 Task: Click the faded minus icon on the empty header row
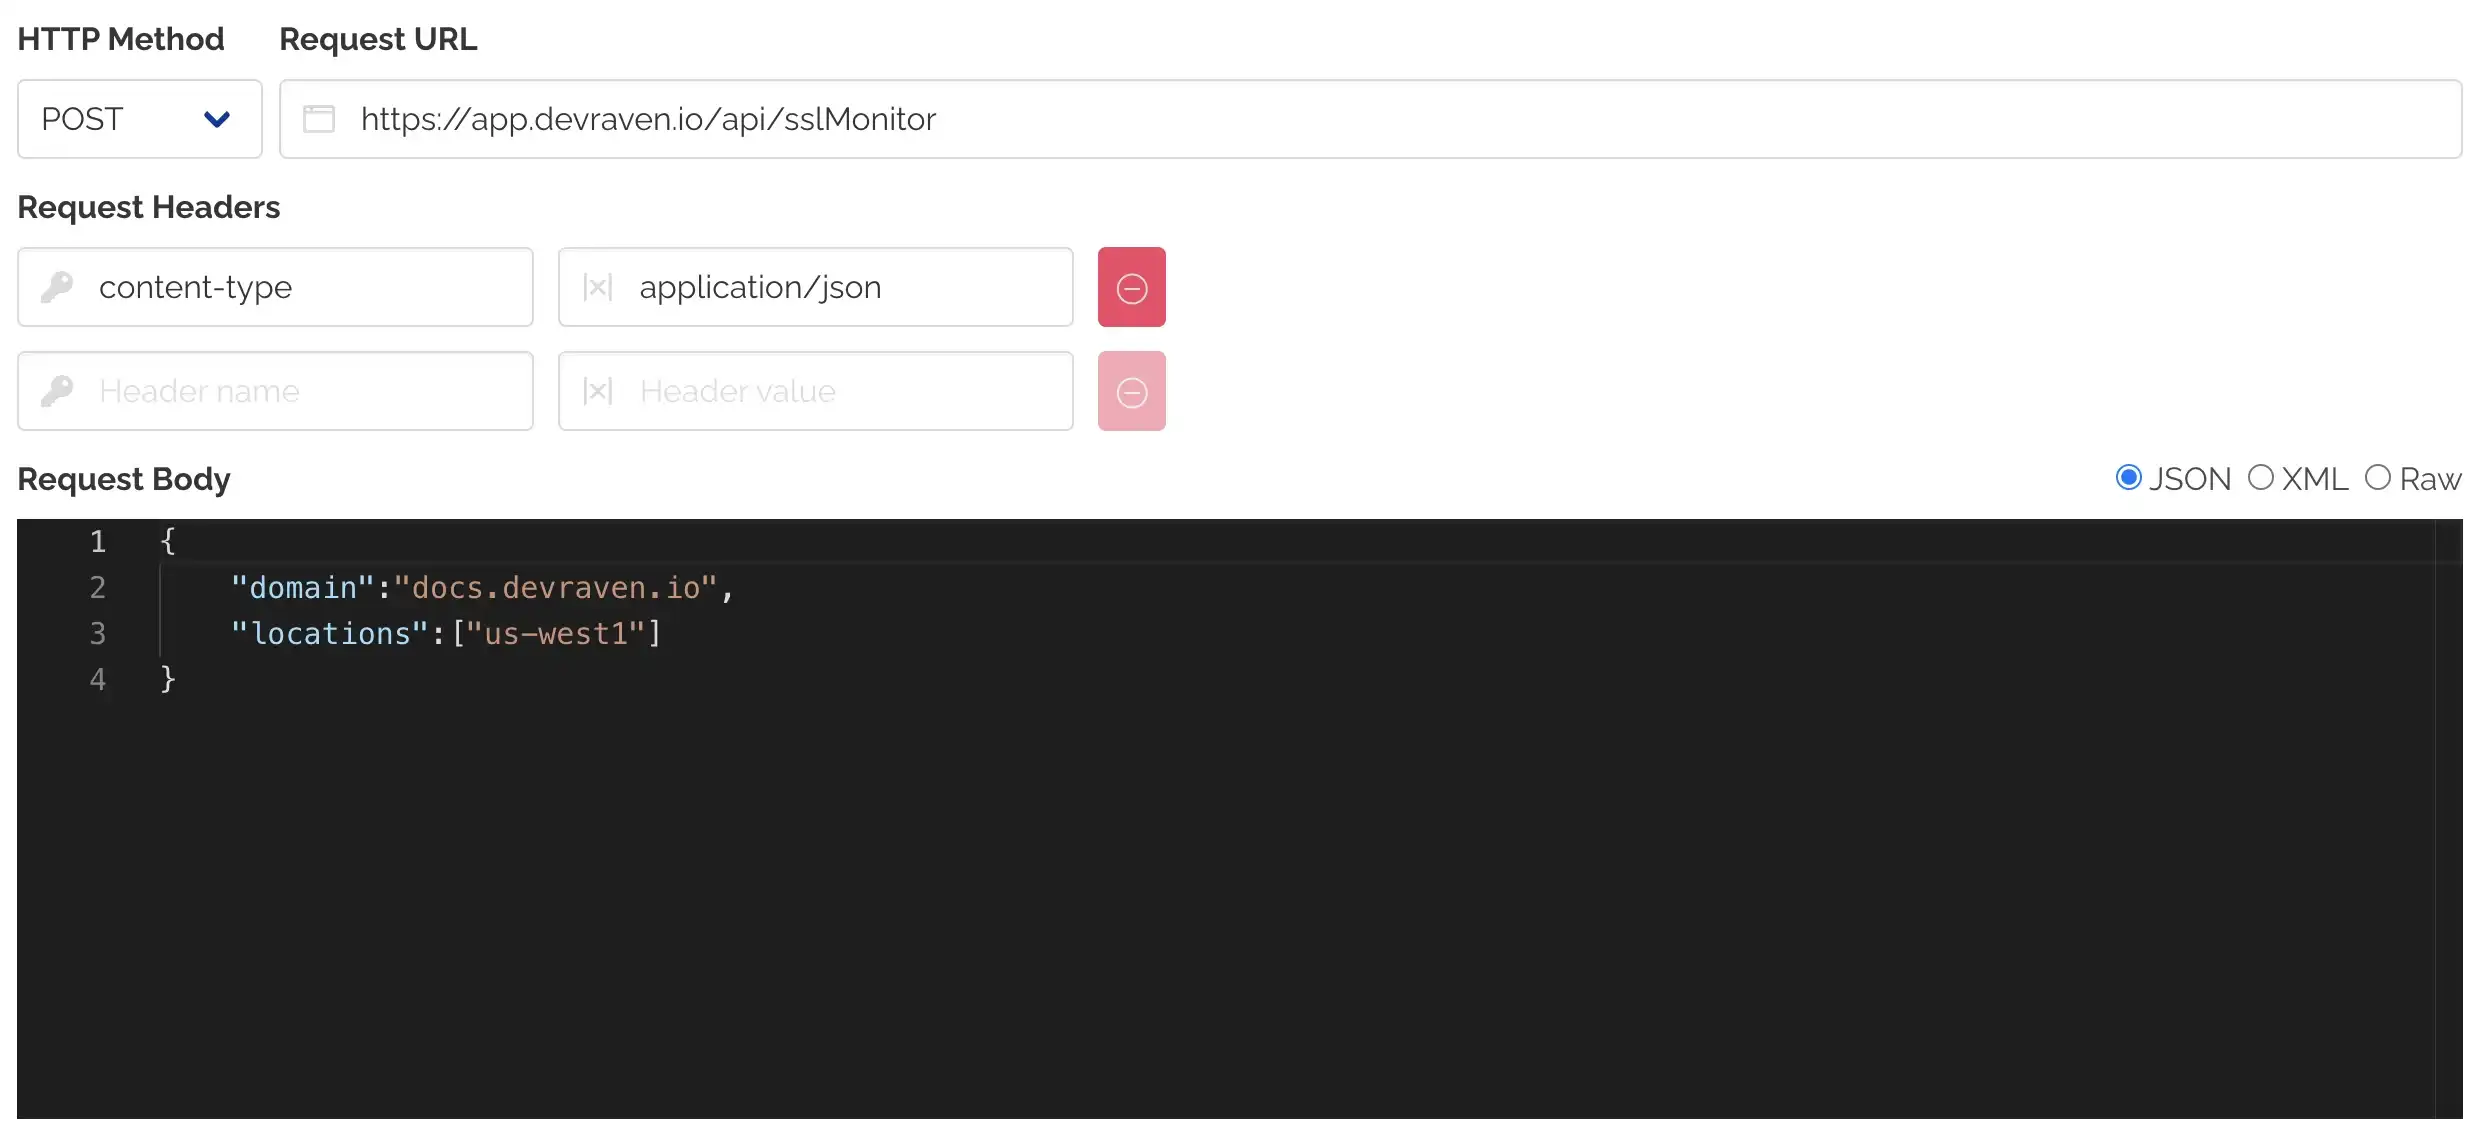[1131, 391]
